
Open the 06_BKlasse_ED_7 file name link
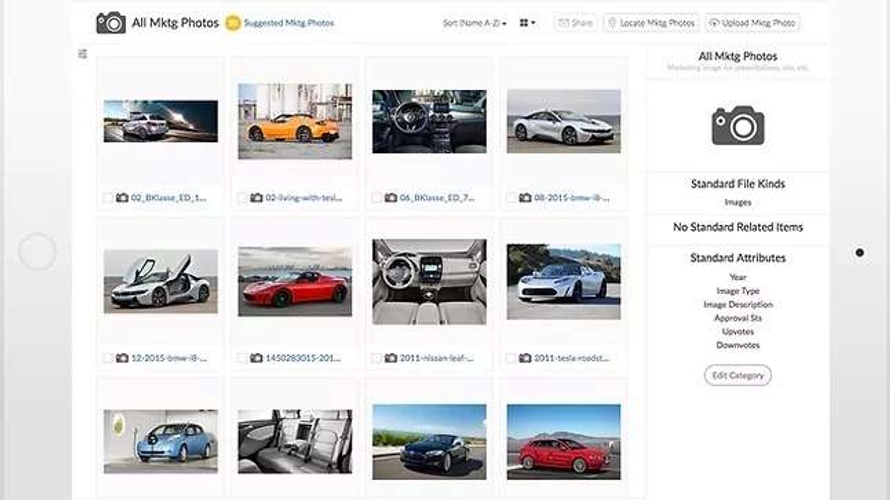pos(437,198)
